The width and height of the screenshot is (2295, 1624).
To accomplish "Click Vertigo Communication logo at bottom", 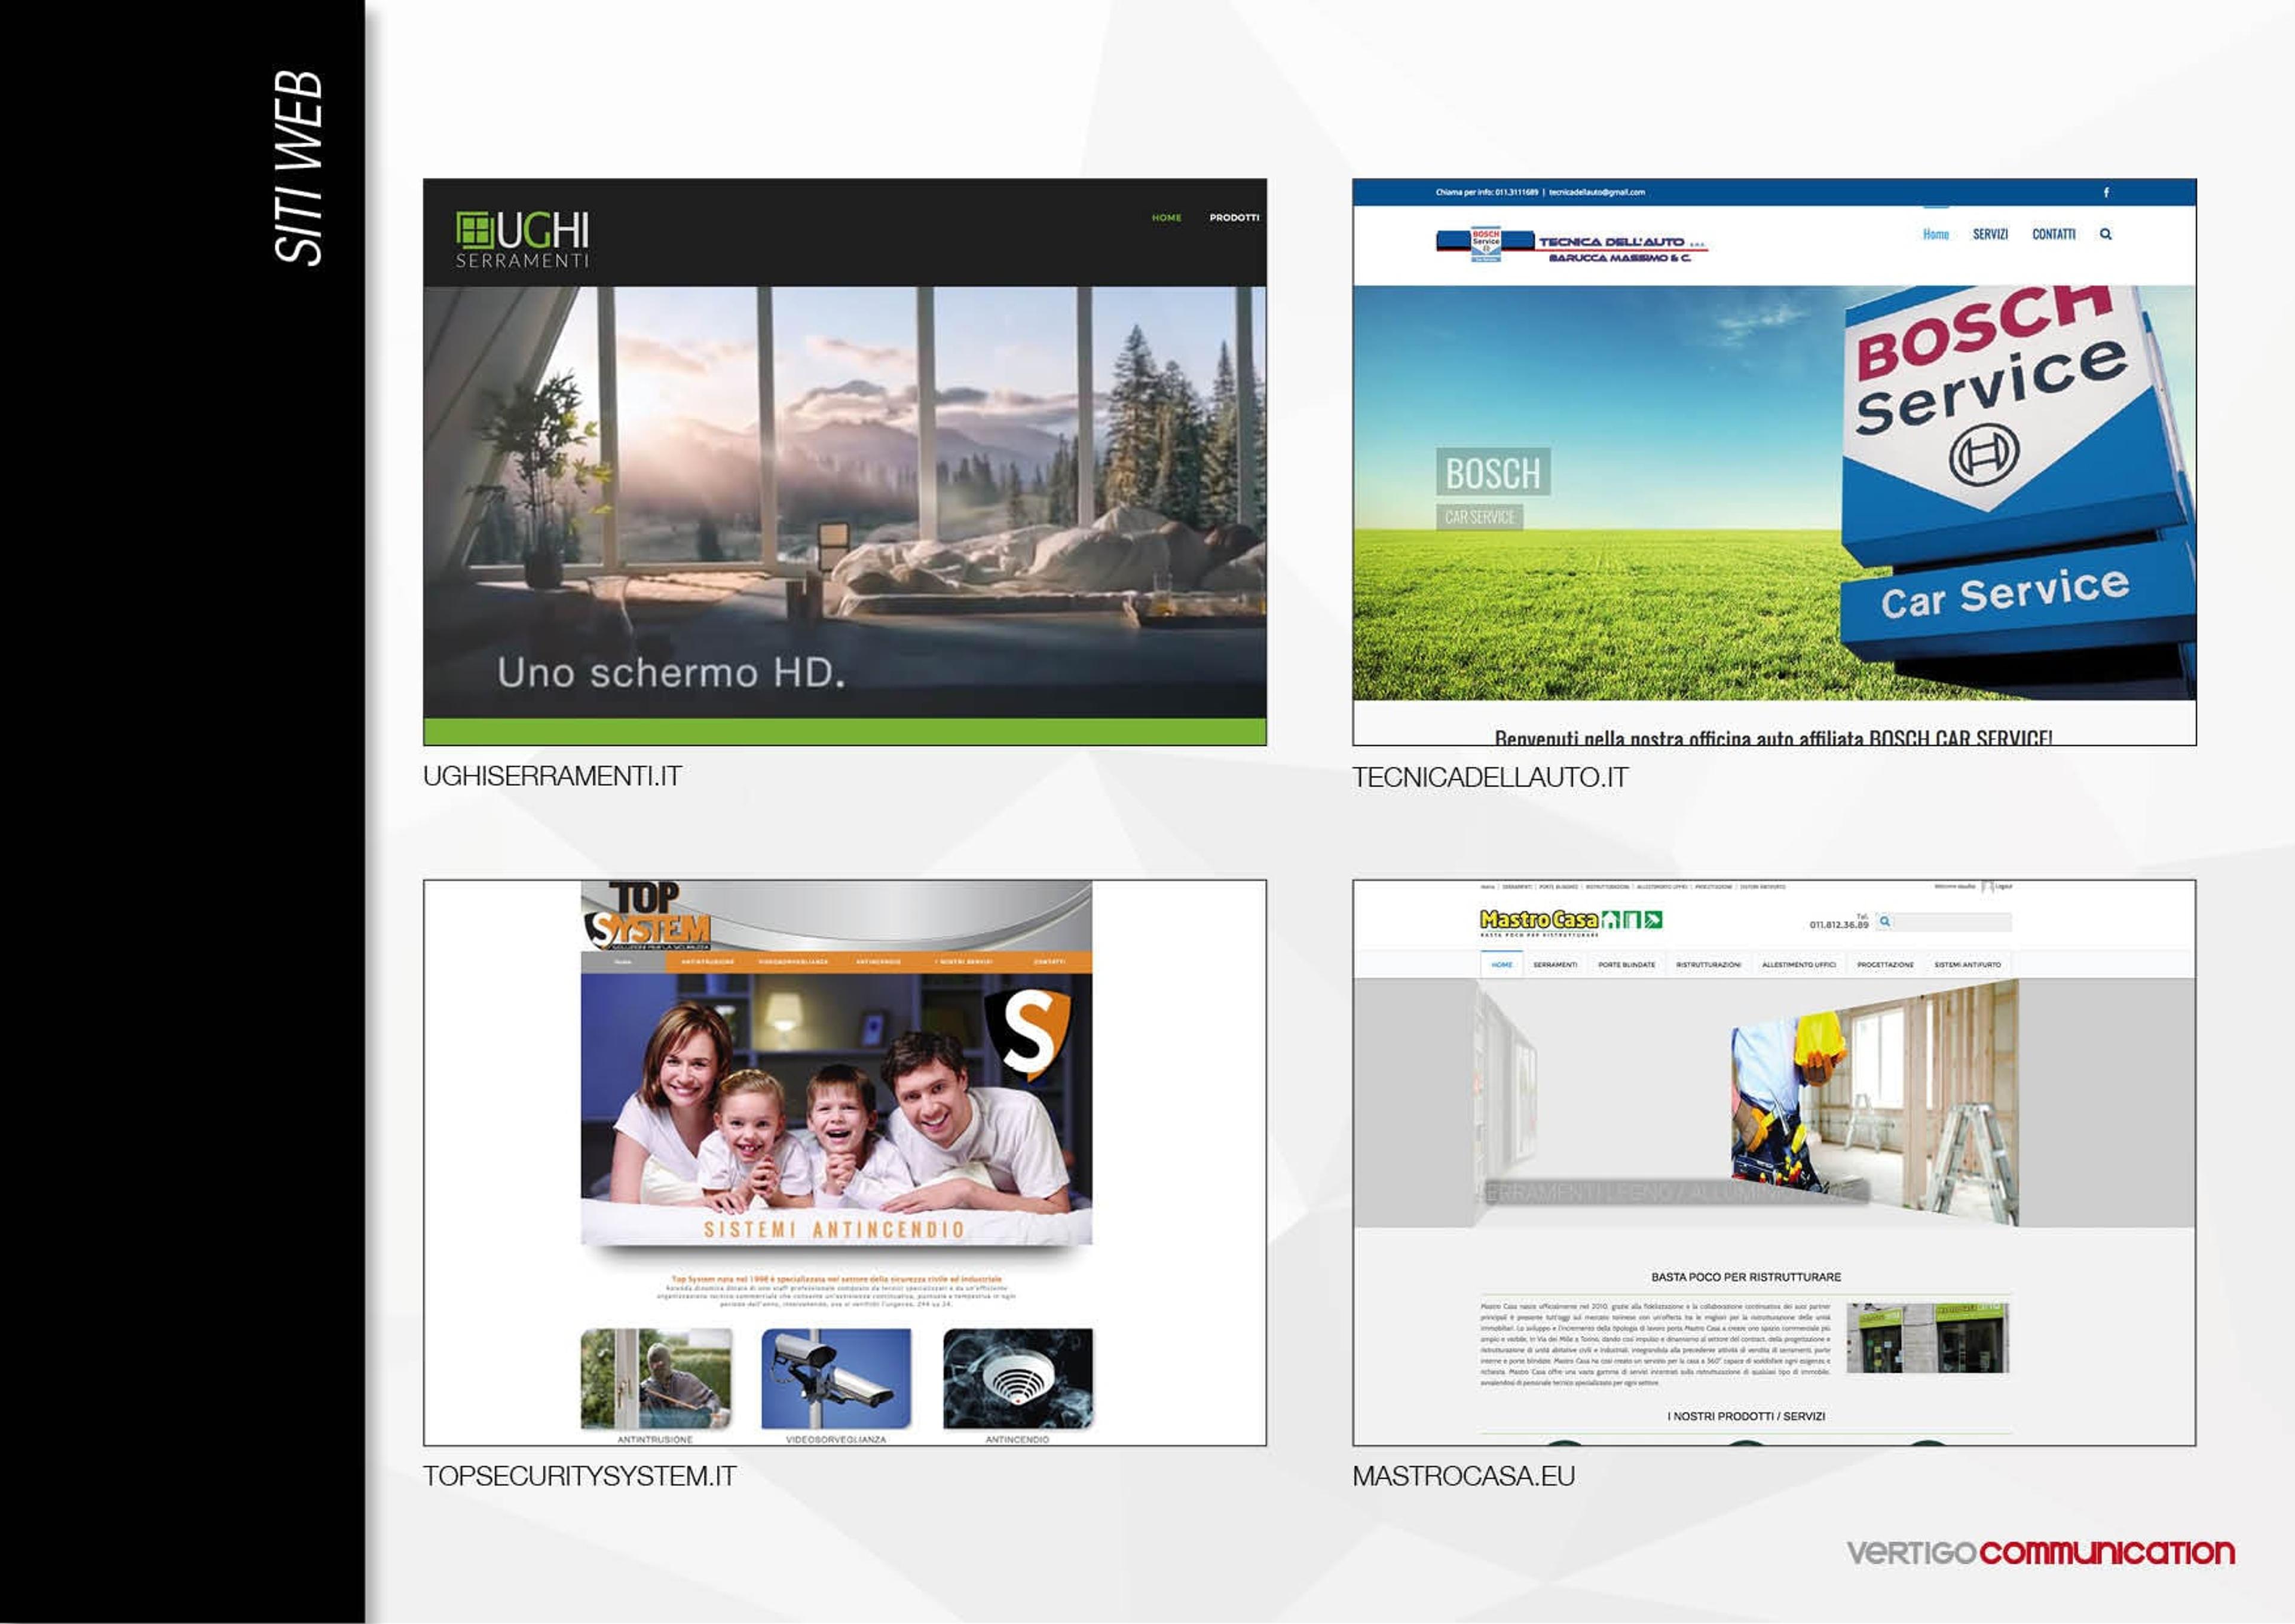I will click(x=2040, y=1553).
